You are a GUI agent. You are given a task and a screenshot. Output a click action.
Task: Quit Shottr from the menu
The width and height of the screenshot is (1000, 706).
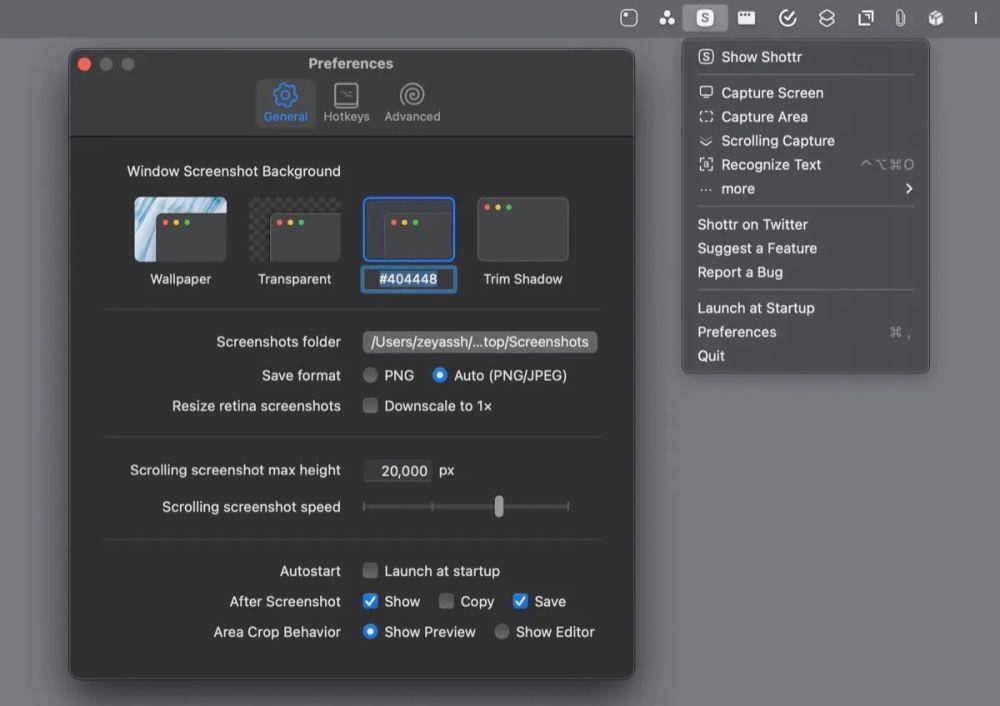pyautogui.click(x=805, y=356)
